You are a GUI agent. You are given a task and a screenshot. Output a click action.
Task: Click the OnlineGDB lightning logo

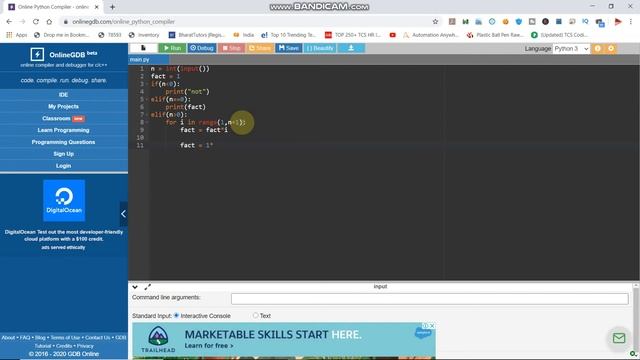[x=37, y=54]
